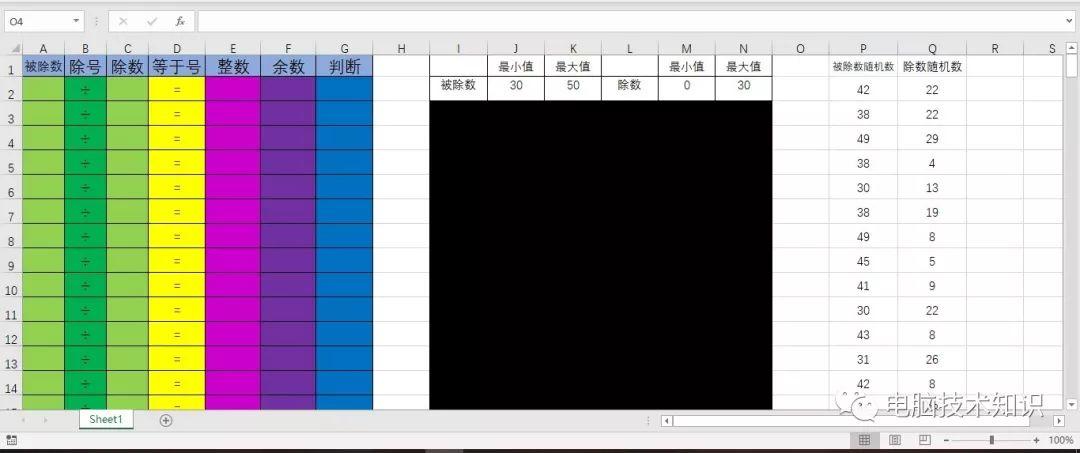Click the 除数随机数 header cell
Viewport: 1080px width, 453px height.
932,67
